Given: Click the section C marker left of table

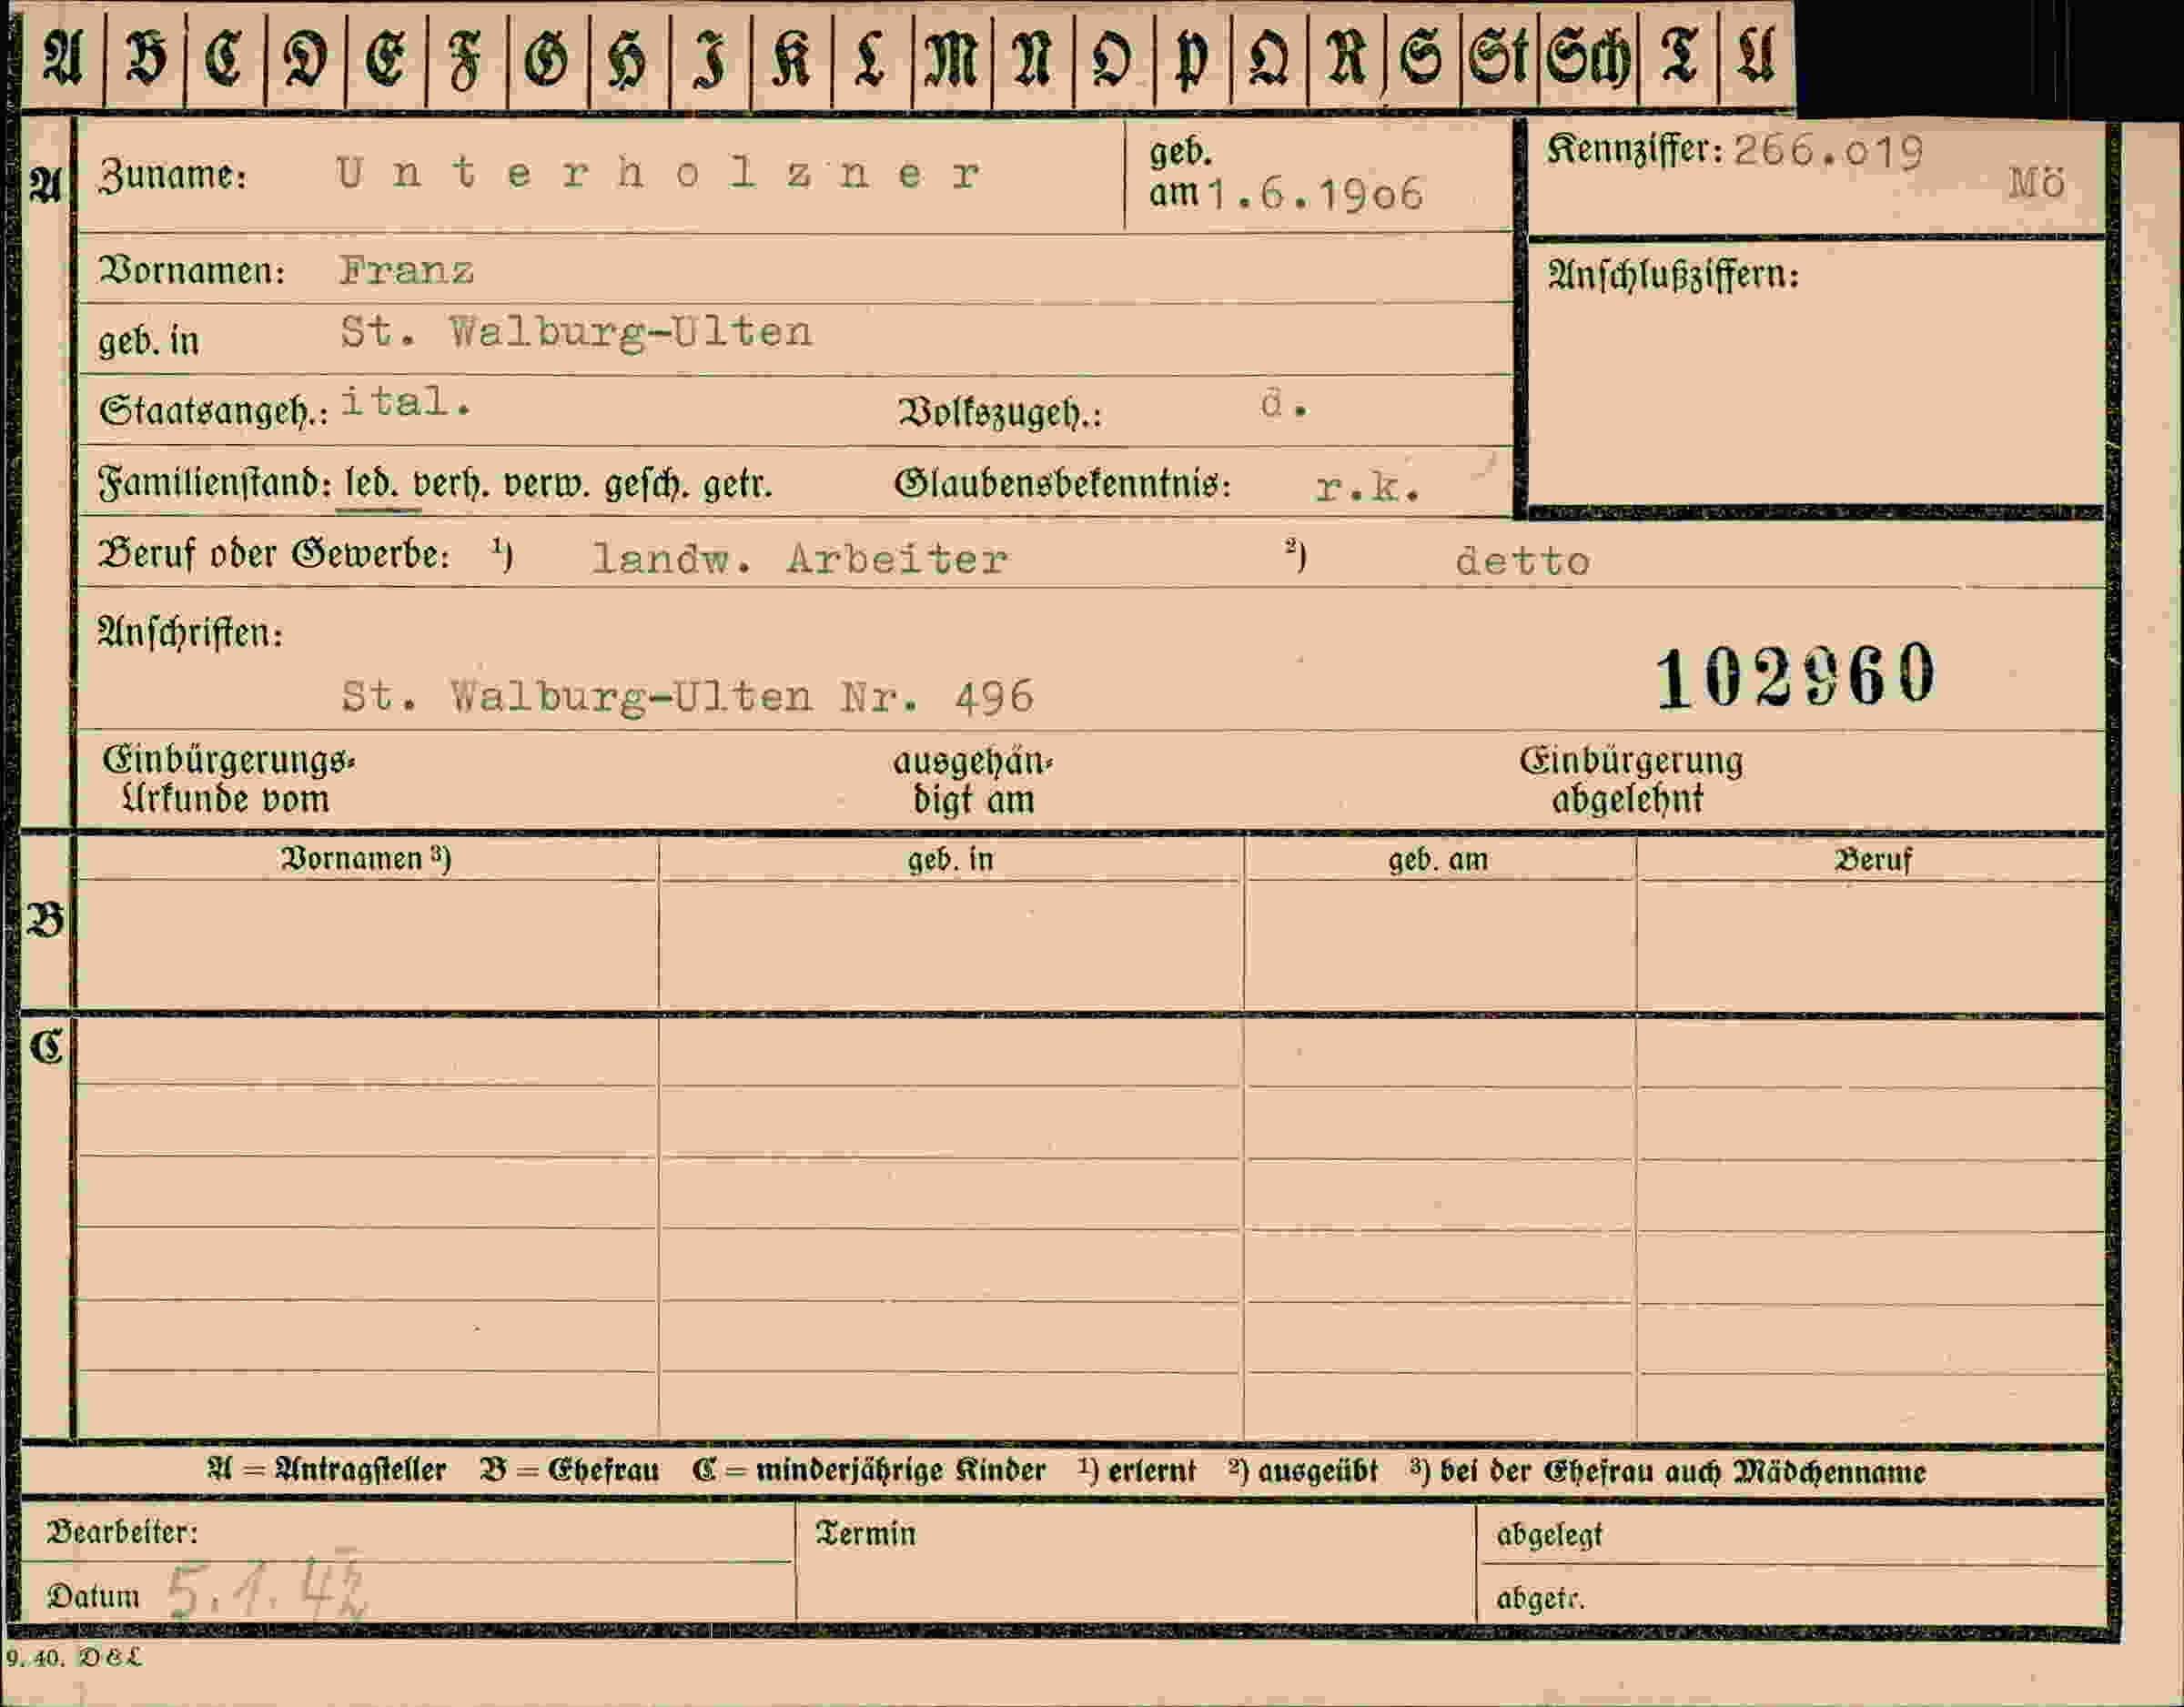Looking at the screenshot, I should pos(46,1047).
